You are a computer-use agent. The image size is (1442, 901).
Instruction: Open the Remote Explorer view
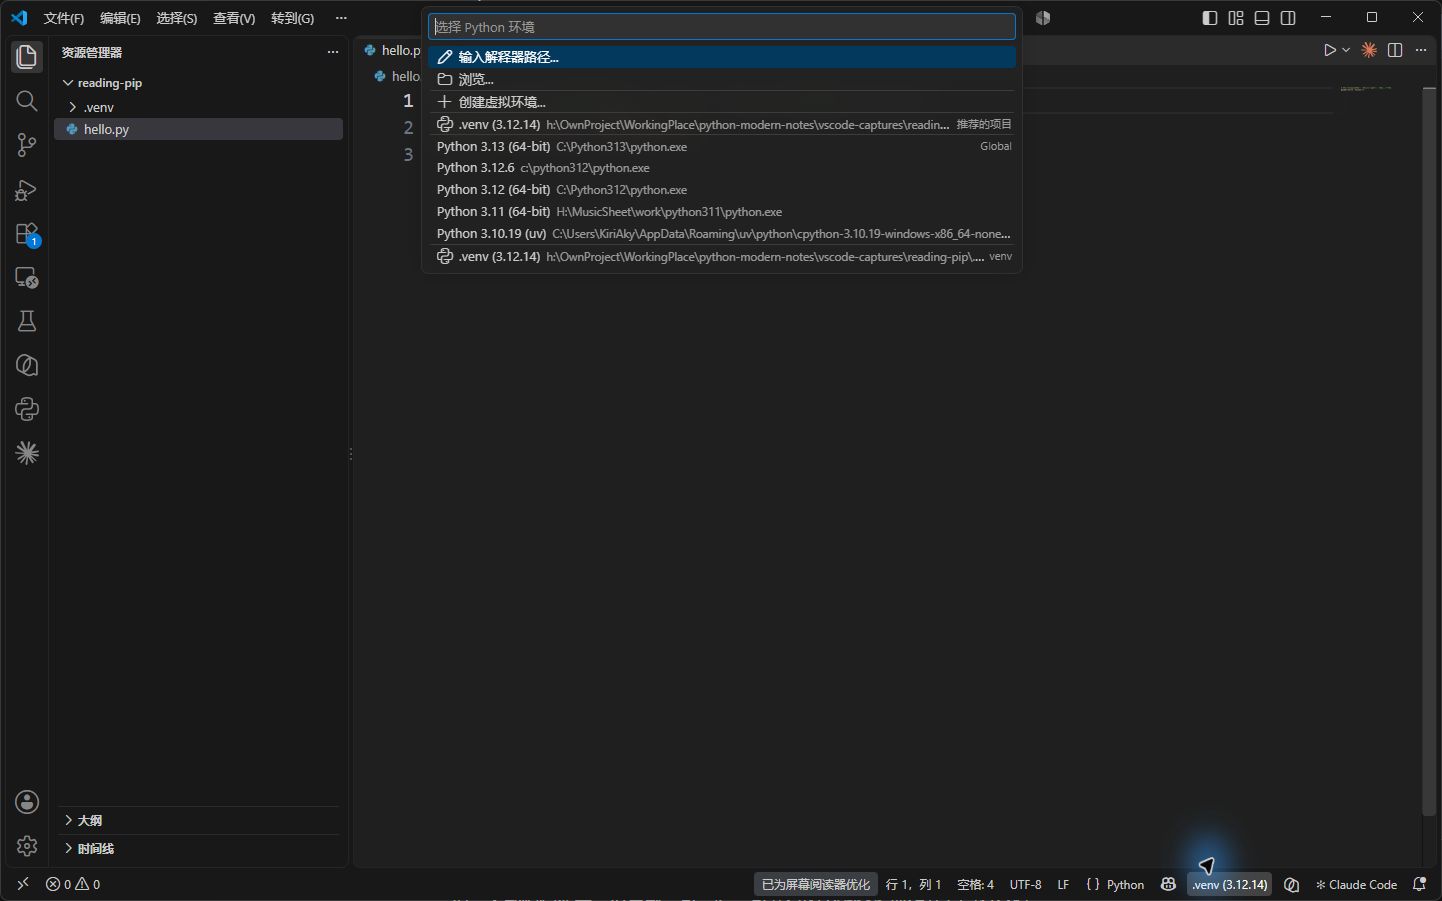(27, 277)
